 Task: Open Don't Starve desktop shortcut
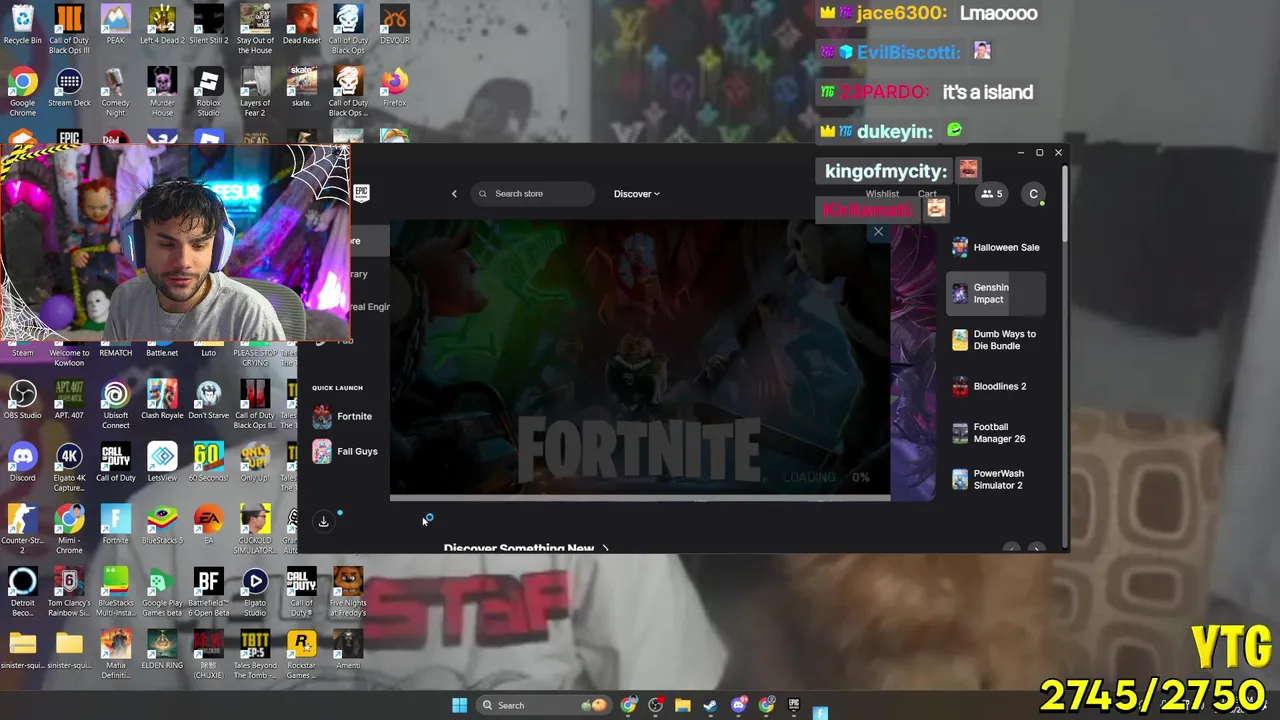click(x=208, y=400)
